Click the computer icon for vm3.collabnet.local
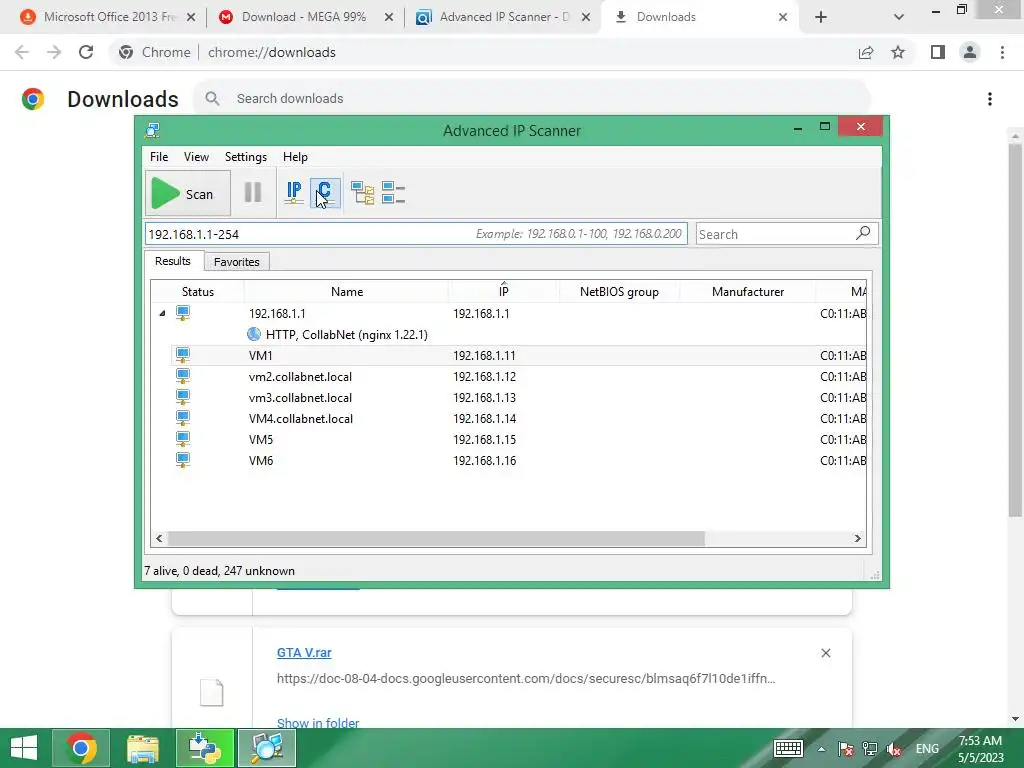Image resolution: width=1024 pixels, height=768 pixels. (183, 396)
